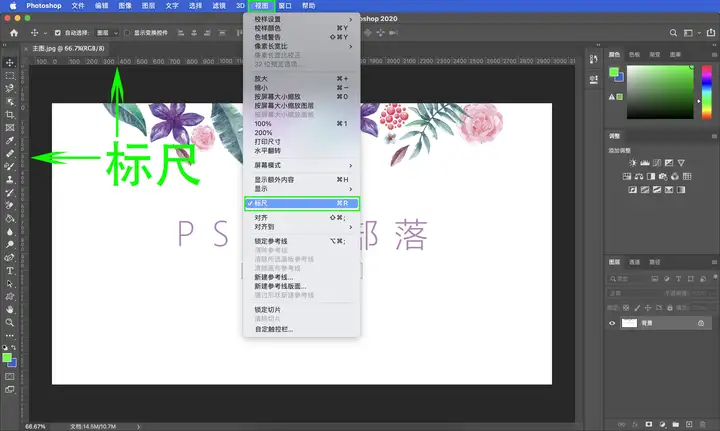The width and height of the screenshot is (720, 431).
Task: Toggle the 自动选择 checkbox
Action: [x=57, y=33]
